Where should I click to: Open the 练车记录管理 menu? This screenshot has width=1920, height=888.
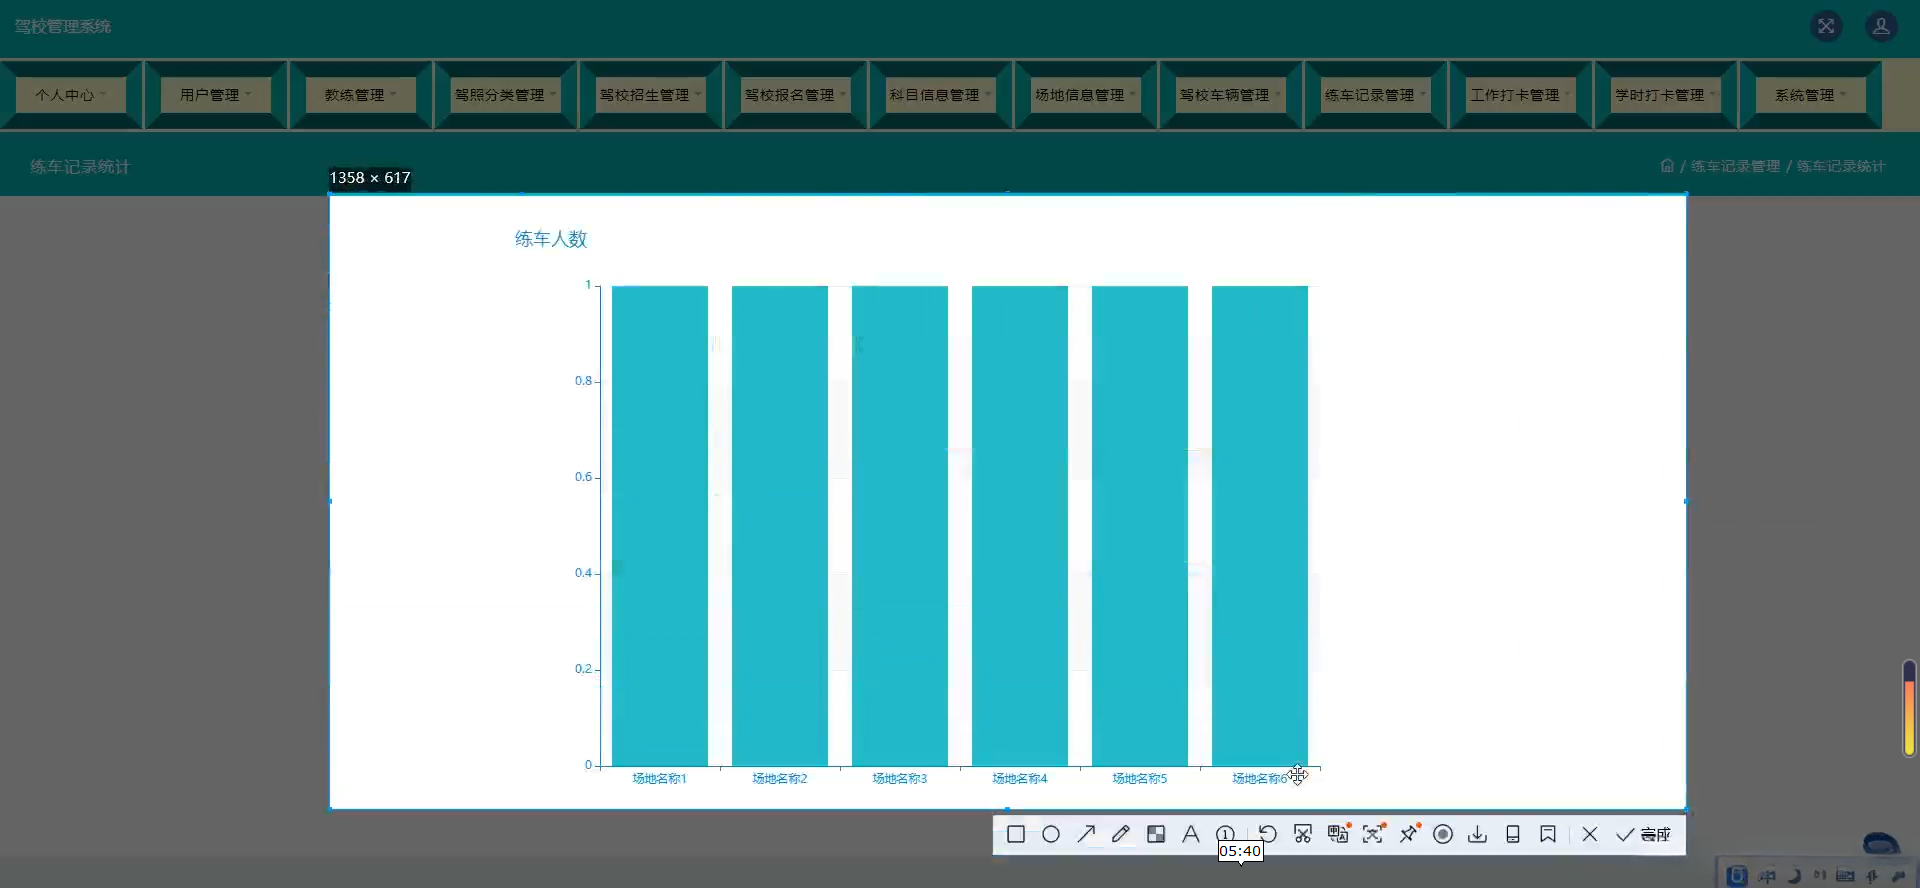click(x=1376, y=95)
